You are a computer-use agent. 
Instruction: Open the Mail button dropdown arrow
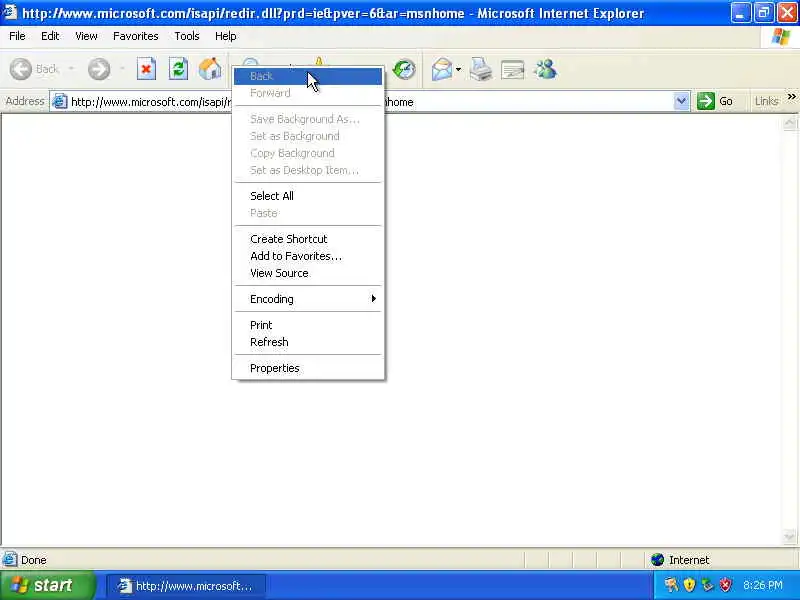point(459,69)
